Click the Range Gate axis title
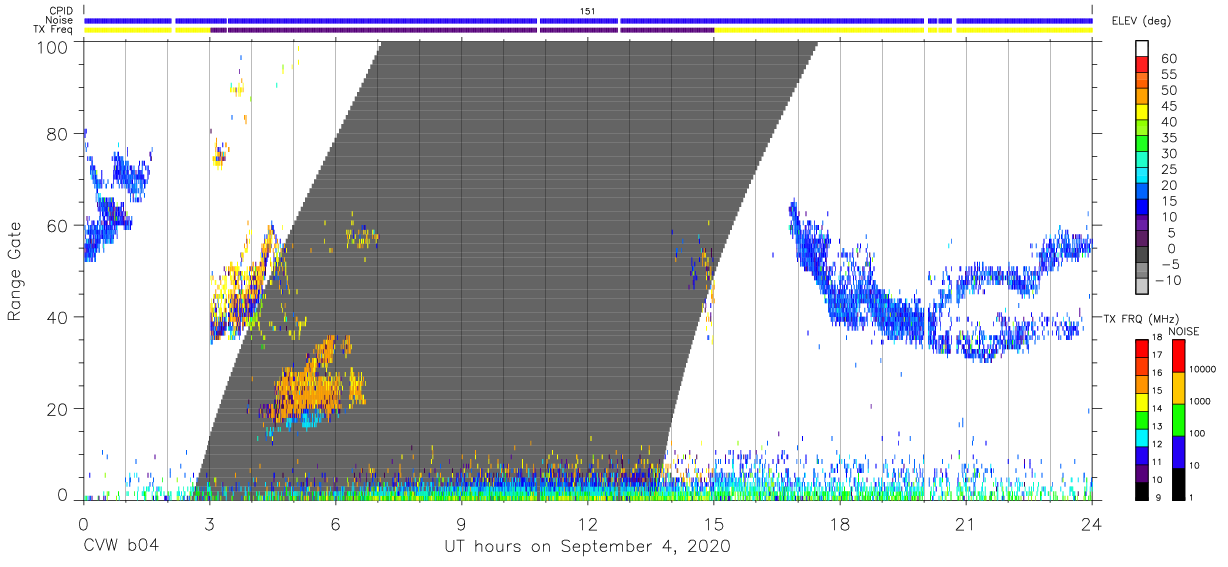 [x=15, y=271]
